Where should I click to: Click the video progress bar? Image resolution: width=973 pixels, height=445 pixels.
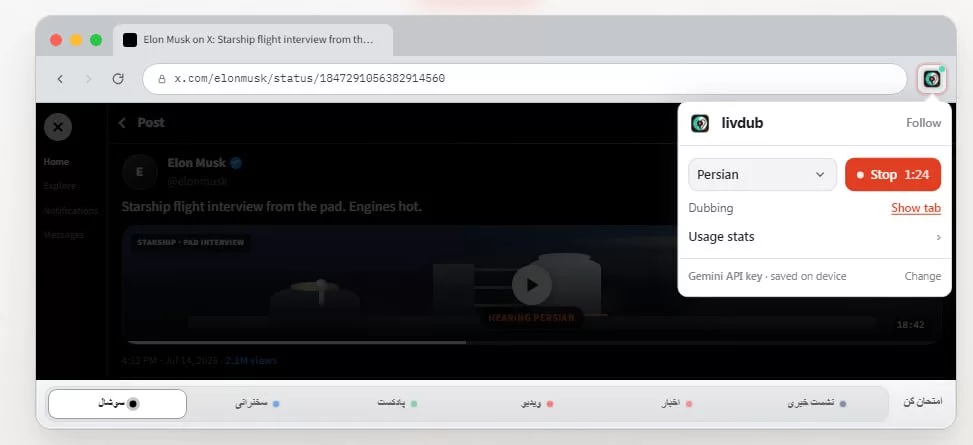pos(532,342)
